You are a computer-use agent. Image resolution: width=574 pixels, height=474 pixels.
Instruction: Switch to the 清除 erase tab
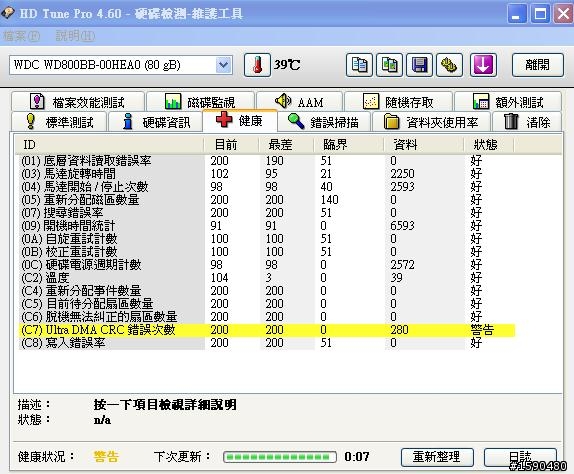pyautogui.click(x=527, y=122)
